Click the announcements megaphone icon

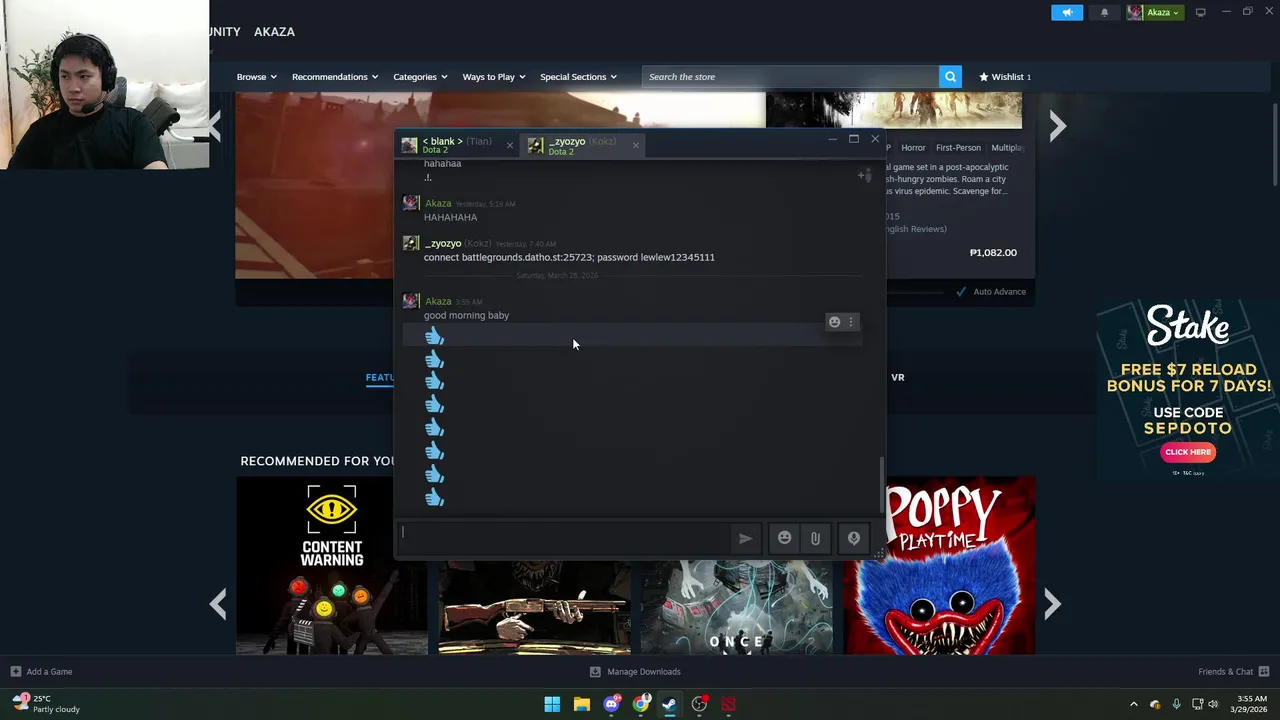pos(1067,12)
